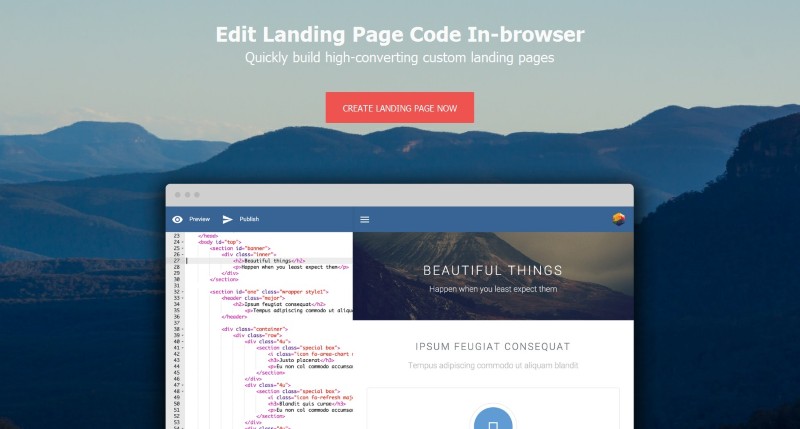Click code line 50 Blandit quis curae h3
Image resolution: width=800 pixels, height=429 pixels.
(x=307, y=404)
